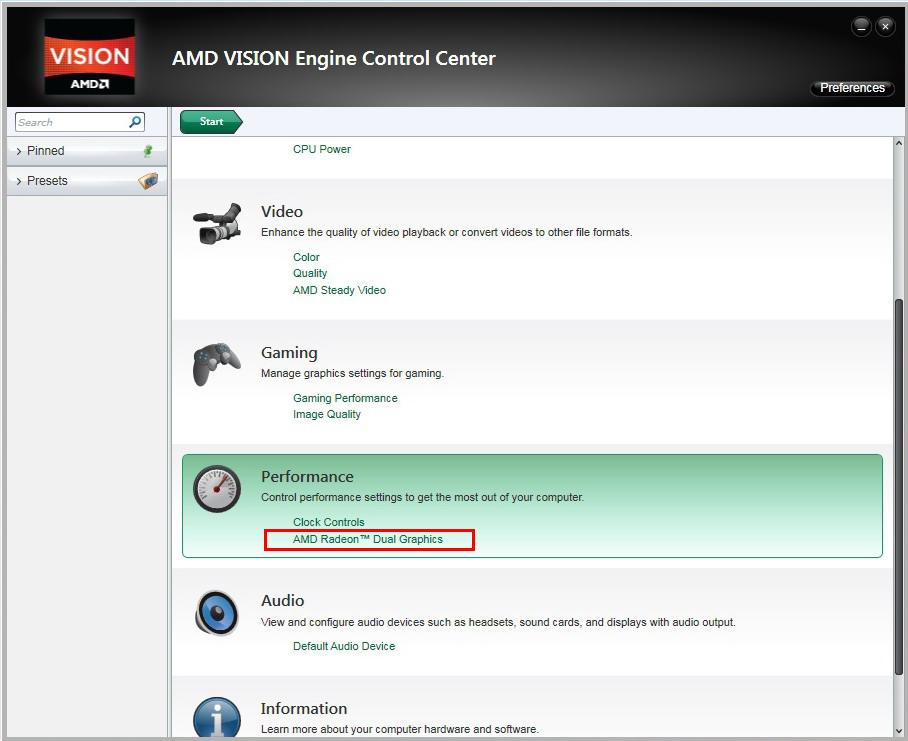Screen dimensions: 908x741
Task: Open AMD Radeon Dual Graphics link
Action: click(x=368, y=539)
